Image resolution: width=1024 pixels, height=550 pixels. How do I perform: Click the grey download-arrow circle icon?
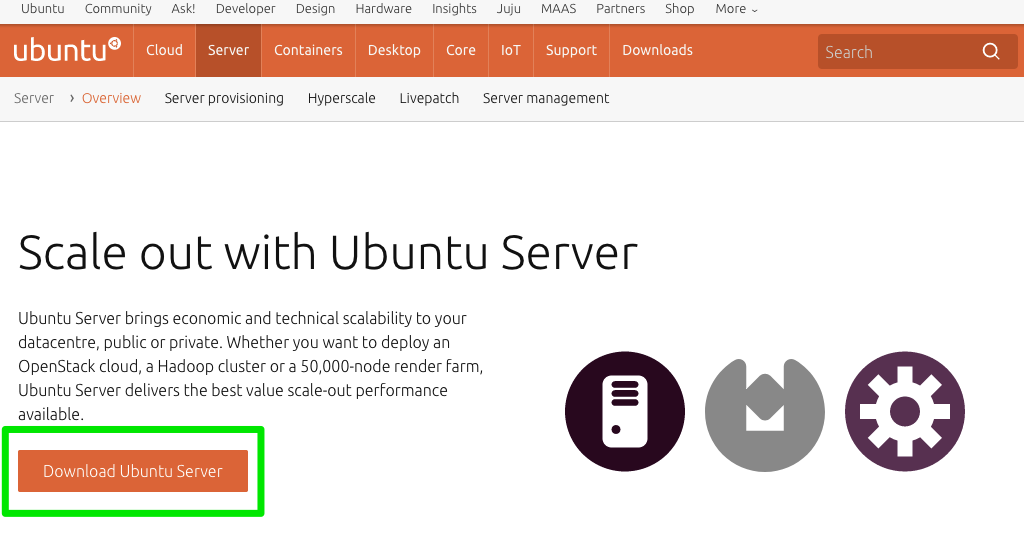tap(765, 414)
